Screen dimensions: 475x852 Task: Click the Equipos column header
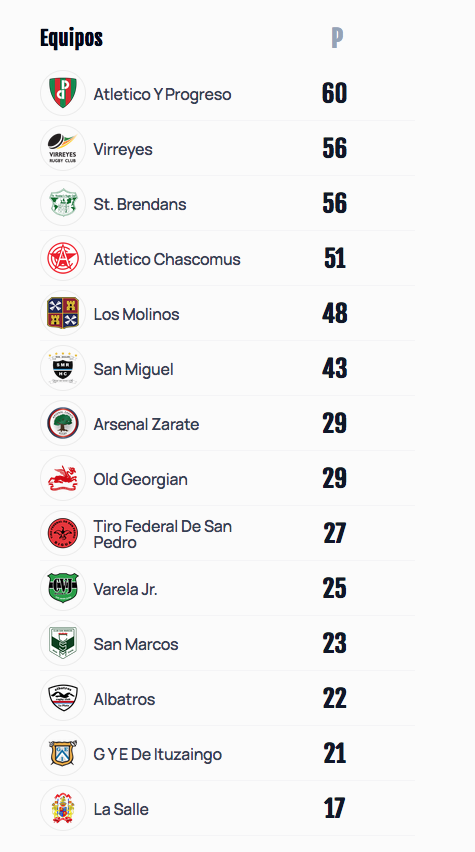click(x=71, y=38)
